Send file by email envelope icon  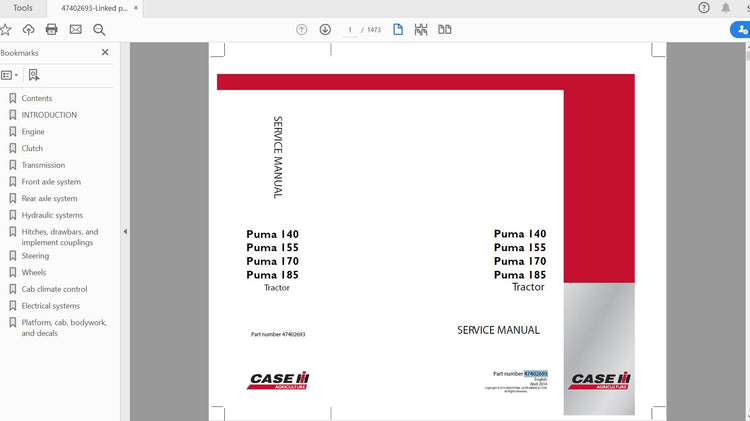coord(76,30)
